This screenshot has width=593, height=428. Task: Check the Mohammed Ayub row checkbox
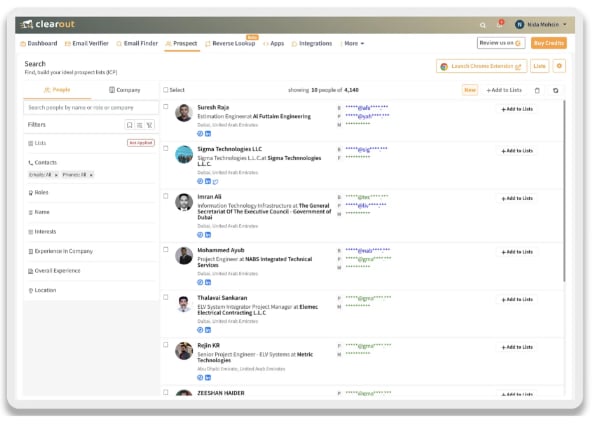pos(166,250)
